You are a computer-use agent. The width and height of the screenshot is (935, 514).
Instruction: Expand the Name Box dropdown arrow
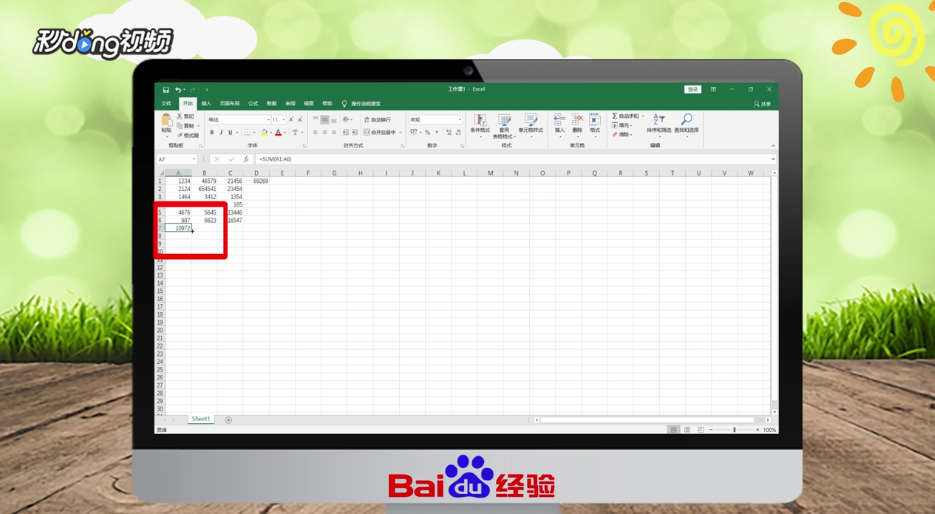[x=194, y=159]
